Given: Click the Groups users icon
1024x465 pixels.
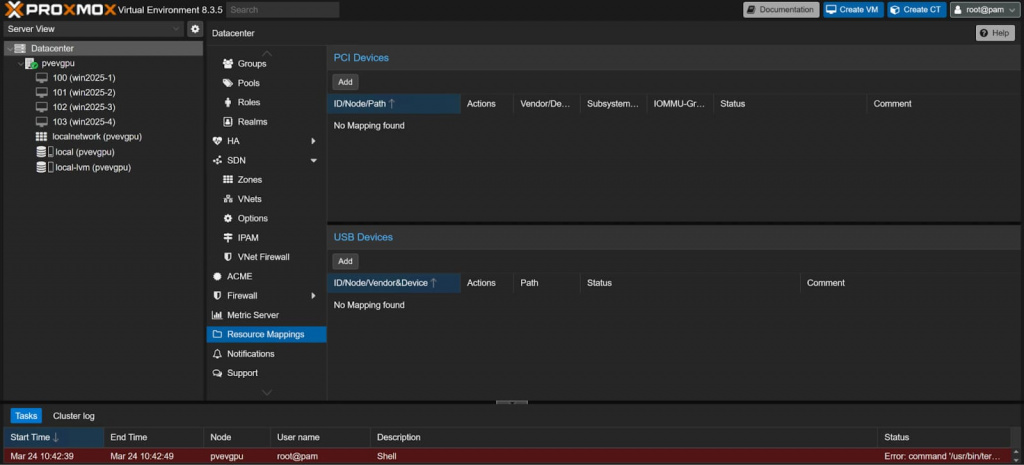Looking at the screenshot, I should [228, 64].
